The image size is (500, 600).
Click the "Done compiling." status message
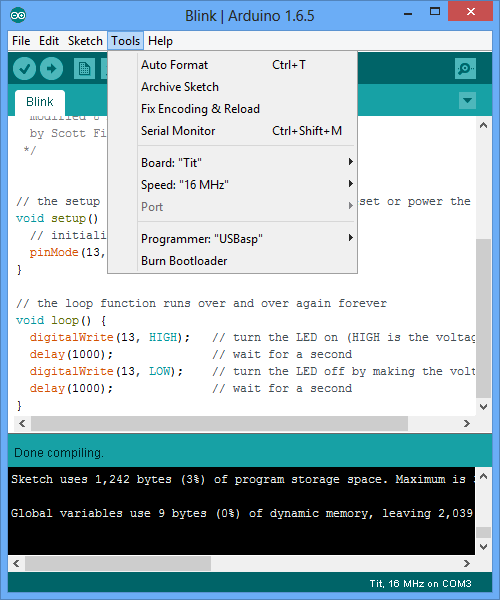[59, 453]
